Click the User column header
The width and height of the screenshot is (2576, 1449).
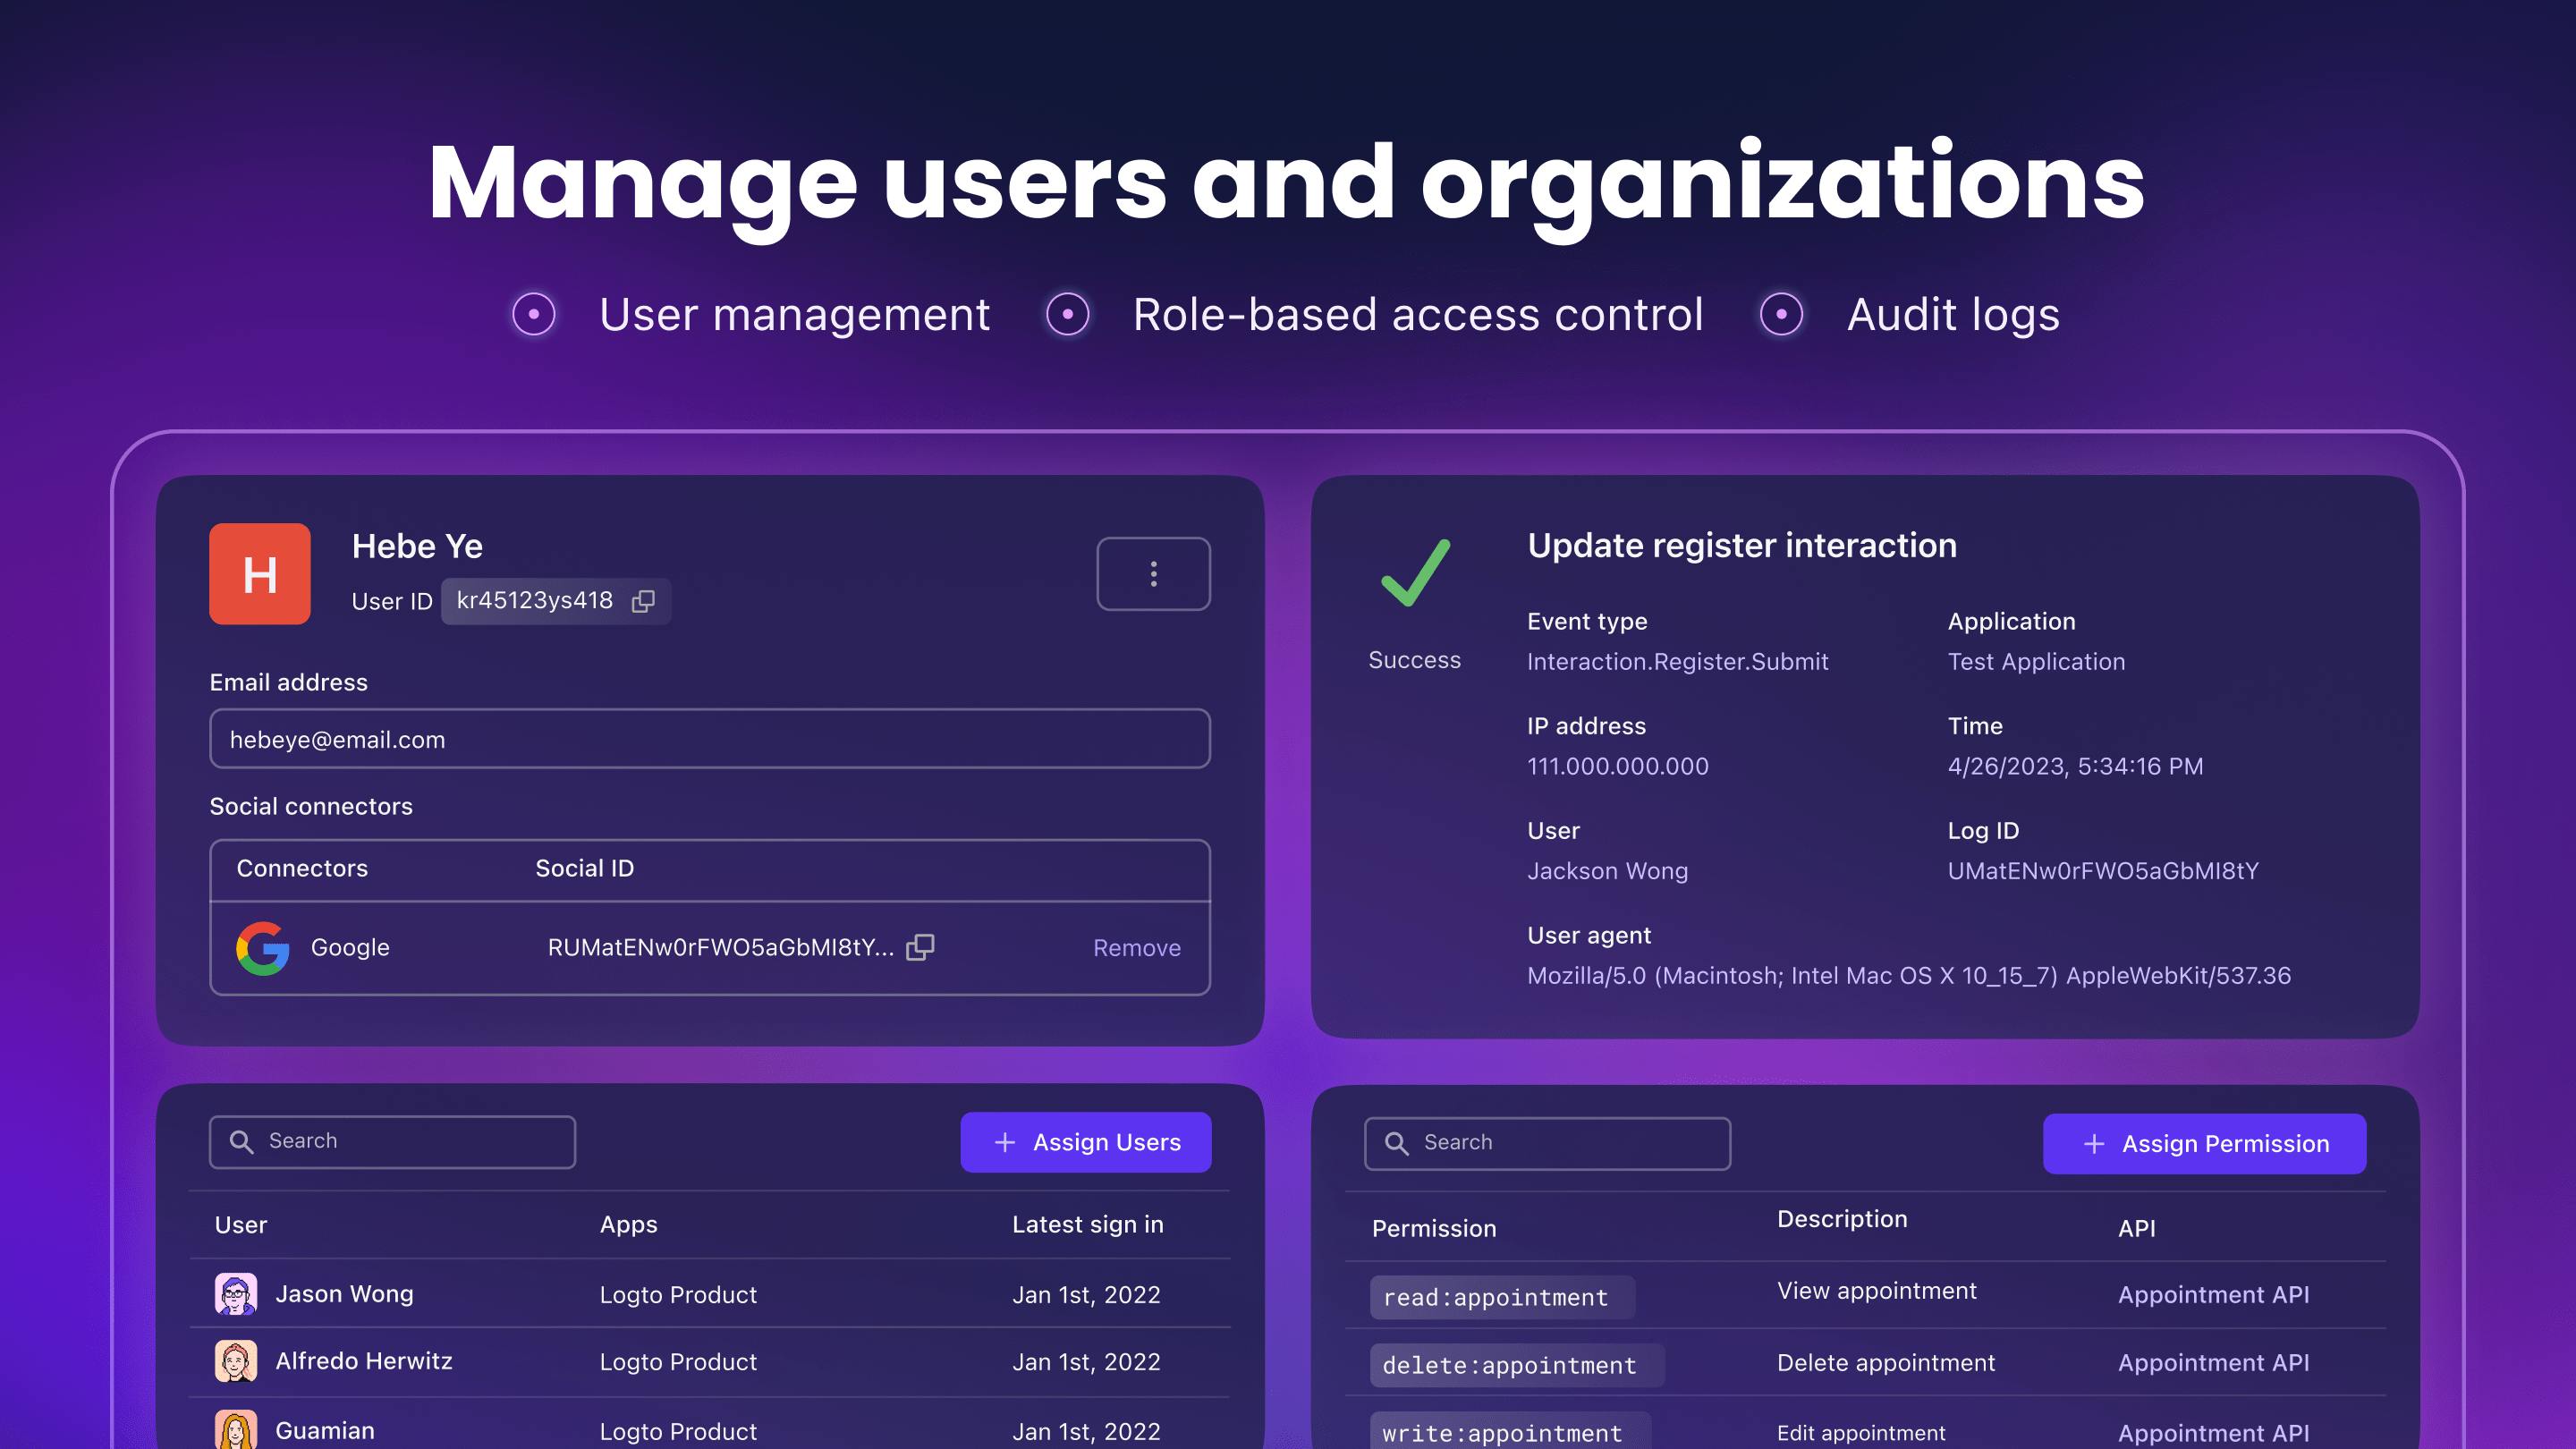coord(241,1225)
